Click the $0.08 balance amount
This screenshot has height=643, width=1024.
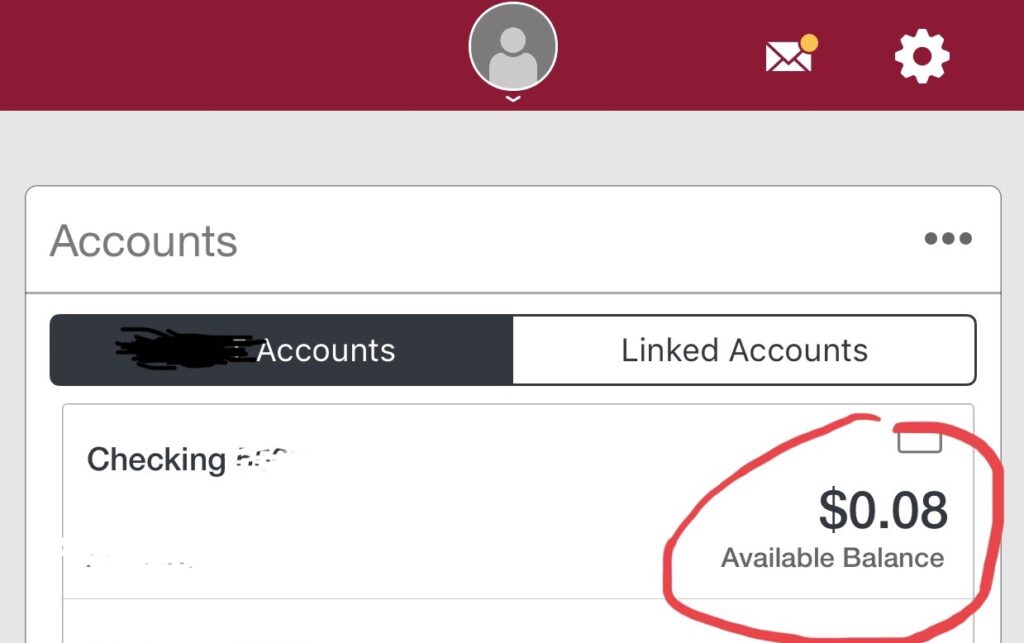coord(883,510)
